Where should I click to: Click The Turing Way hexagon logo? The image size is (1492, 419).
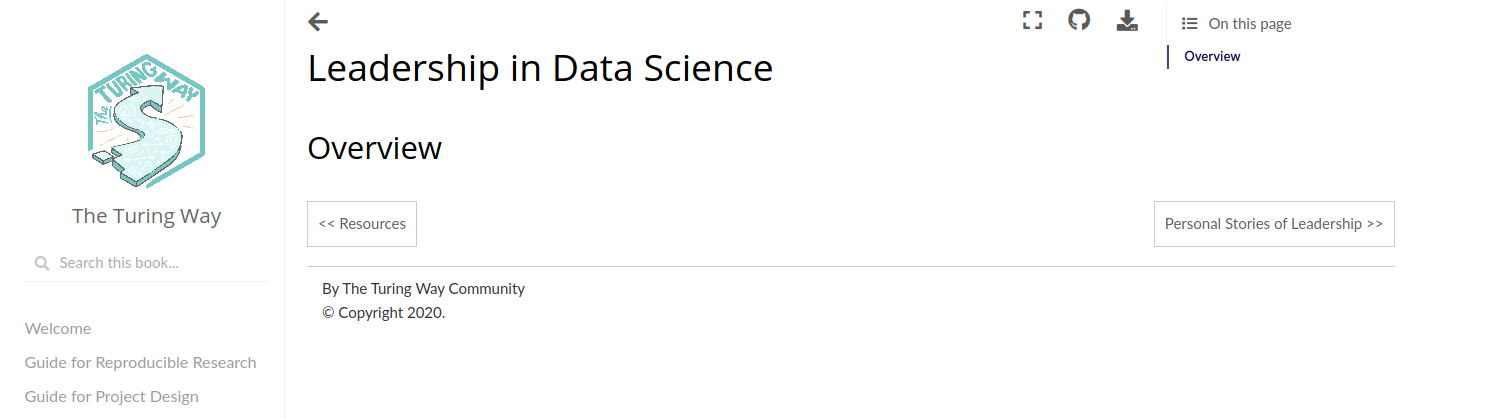(x=147, y=121)
